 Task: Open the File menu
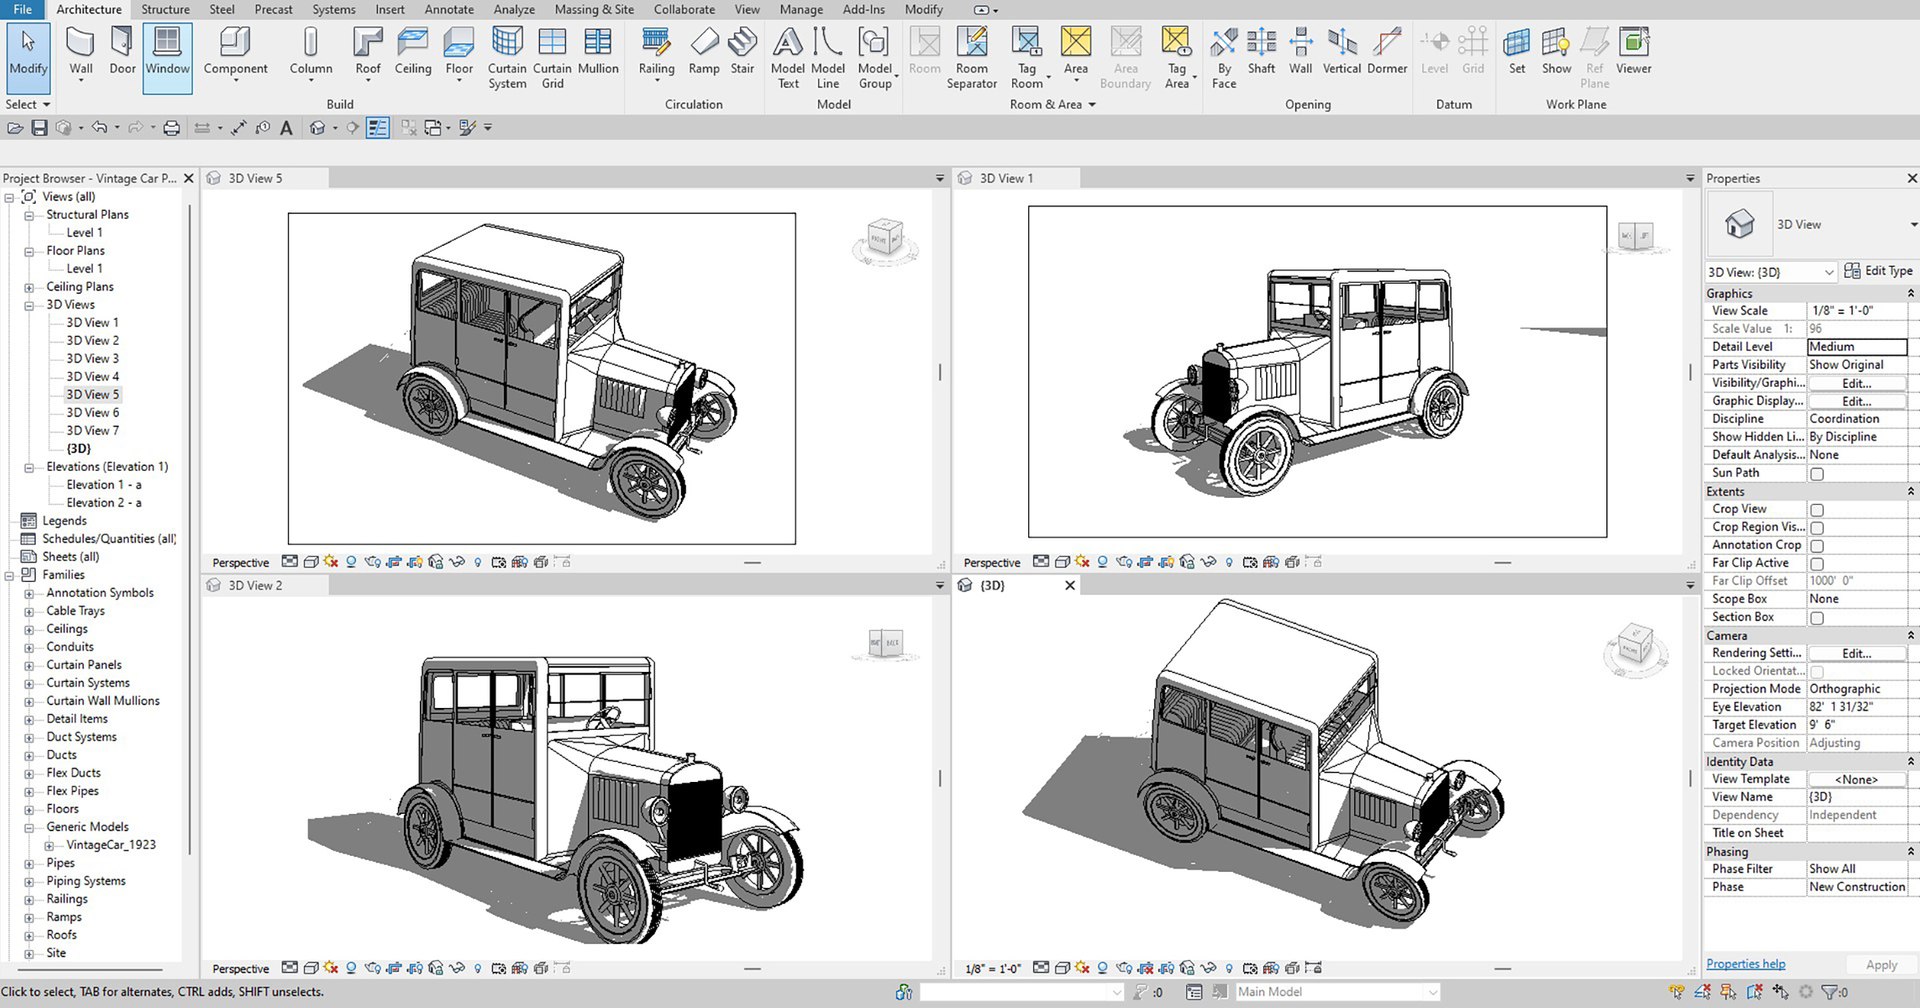[22, 9]
